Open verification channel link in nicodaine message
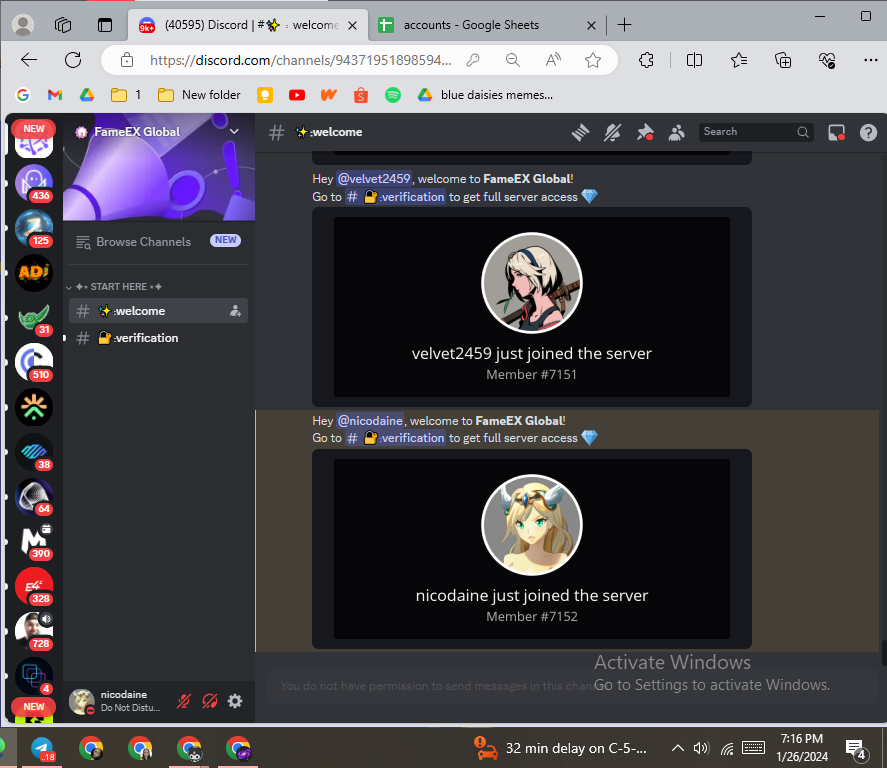Screen dimensions: 887x768 395,438
